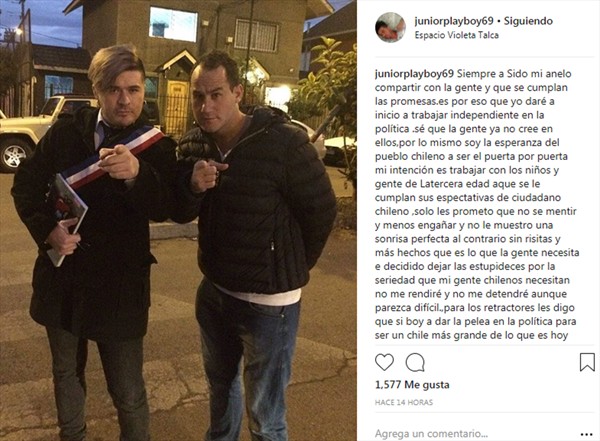This screenshot has height=441, width=600.
Task: Click juniorplayboy69 username in the header
Action: pos(454,21)
